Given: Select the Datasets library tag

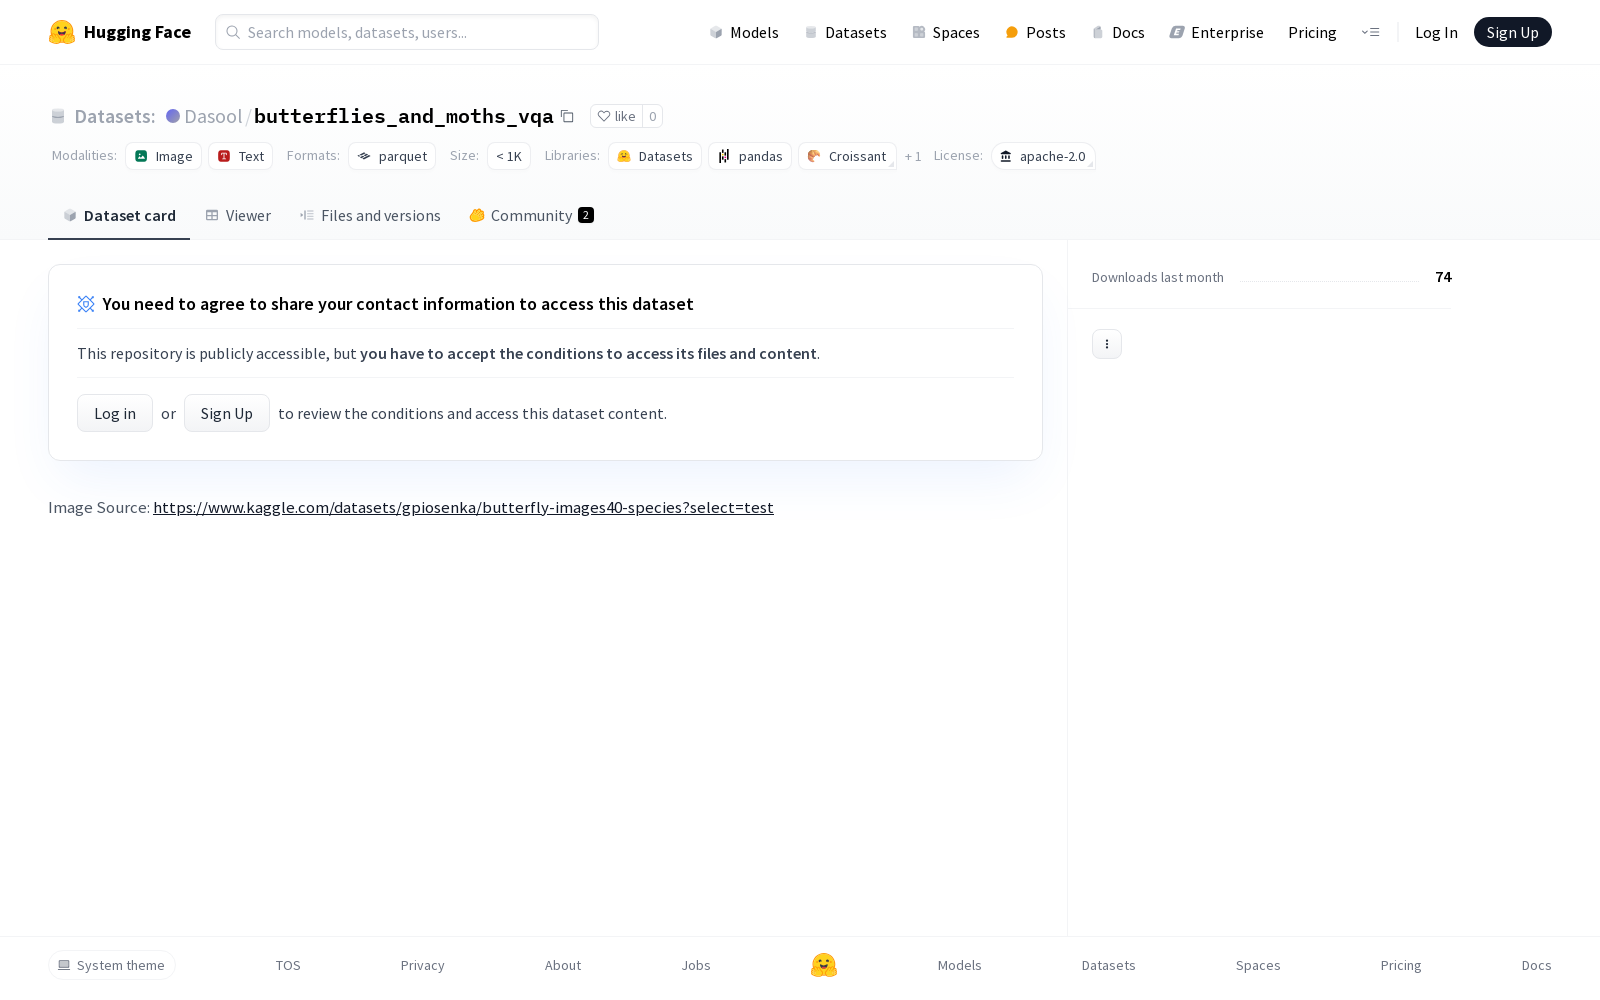Looking at the screenshot, I should (x=655, y=156).
